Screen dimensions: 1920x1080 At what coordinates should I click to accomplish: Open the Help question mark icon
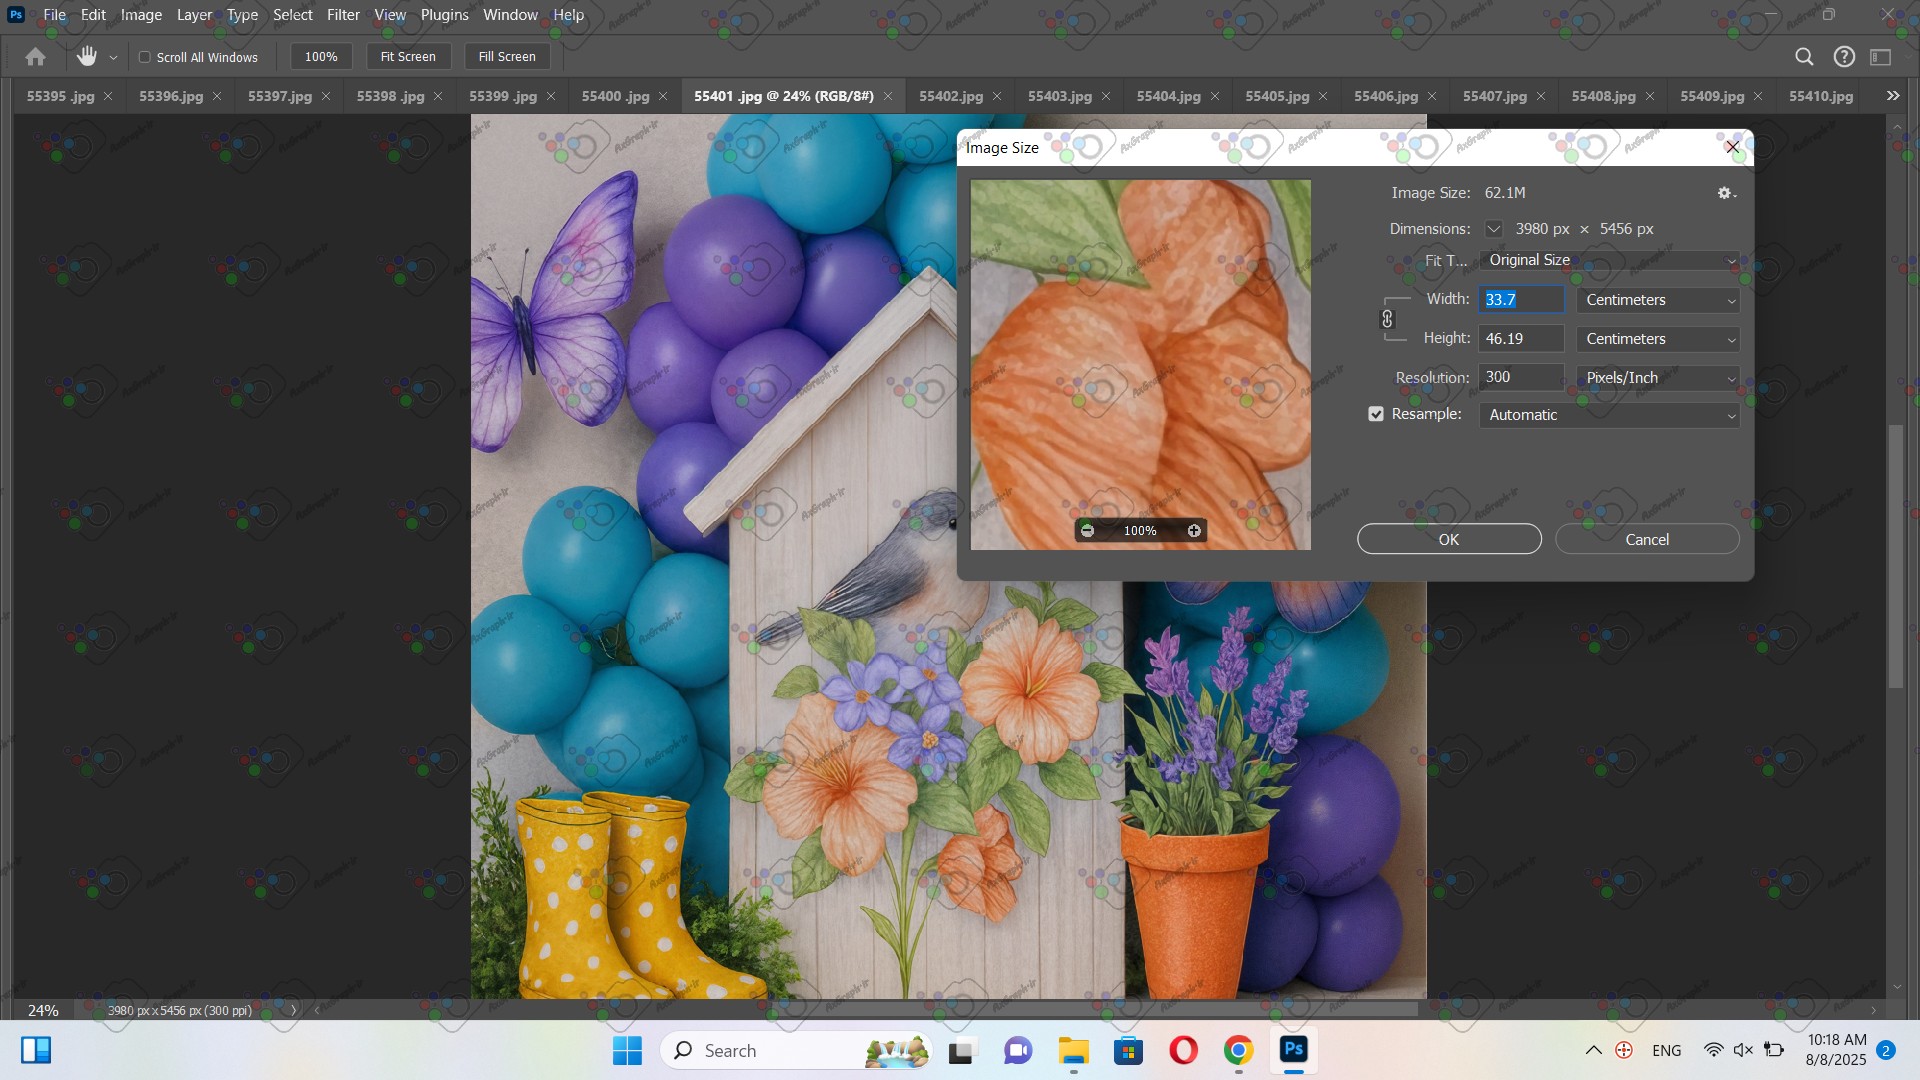[1844, 57]
